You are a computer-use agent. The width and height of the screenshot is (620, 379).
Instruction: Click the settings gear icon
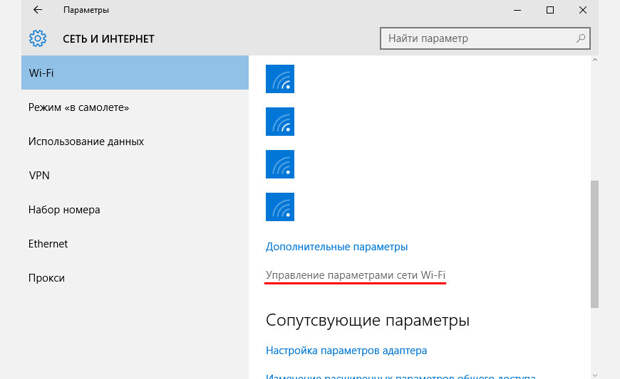pos(38,38)
